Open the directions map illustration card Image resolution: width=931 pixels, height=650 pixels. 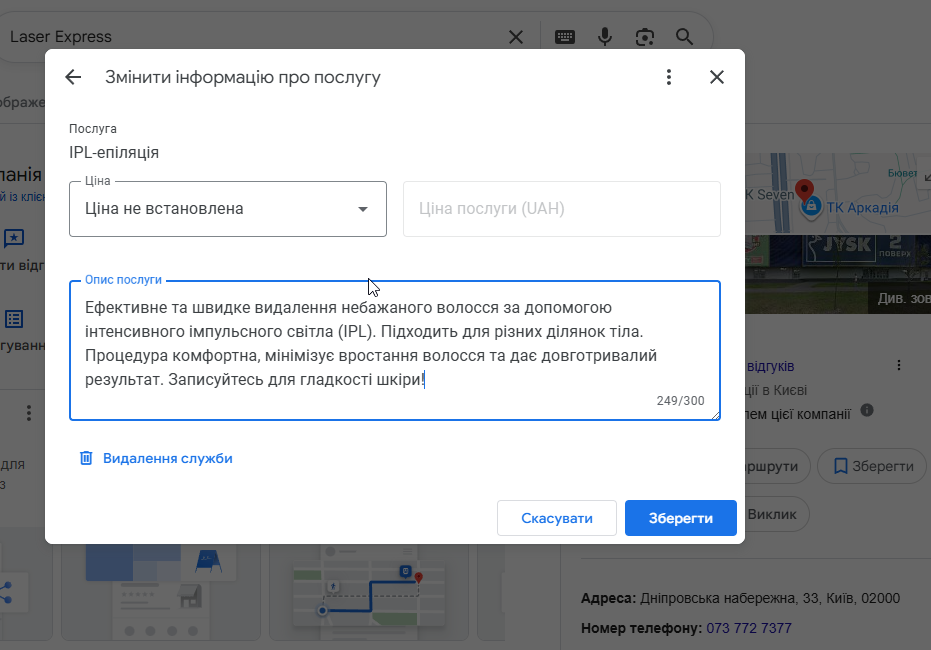coord(369,592)
